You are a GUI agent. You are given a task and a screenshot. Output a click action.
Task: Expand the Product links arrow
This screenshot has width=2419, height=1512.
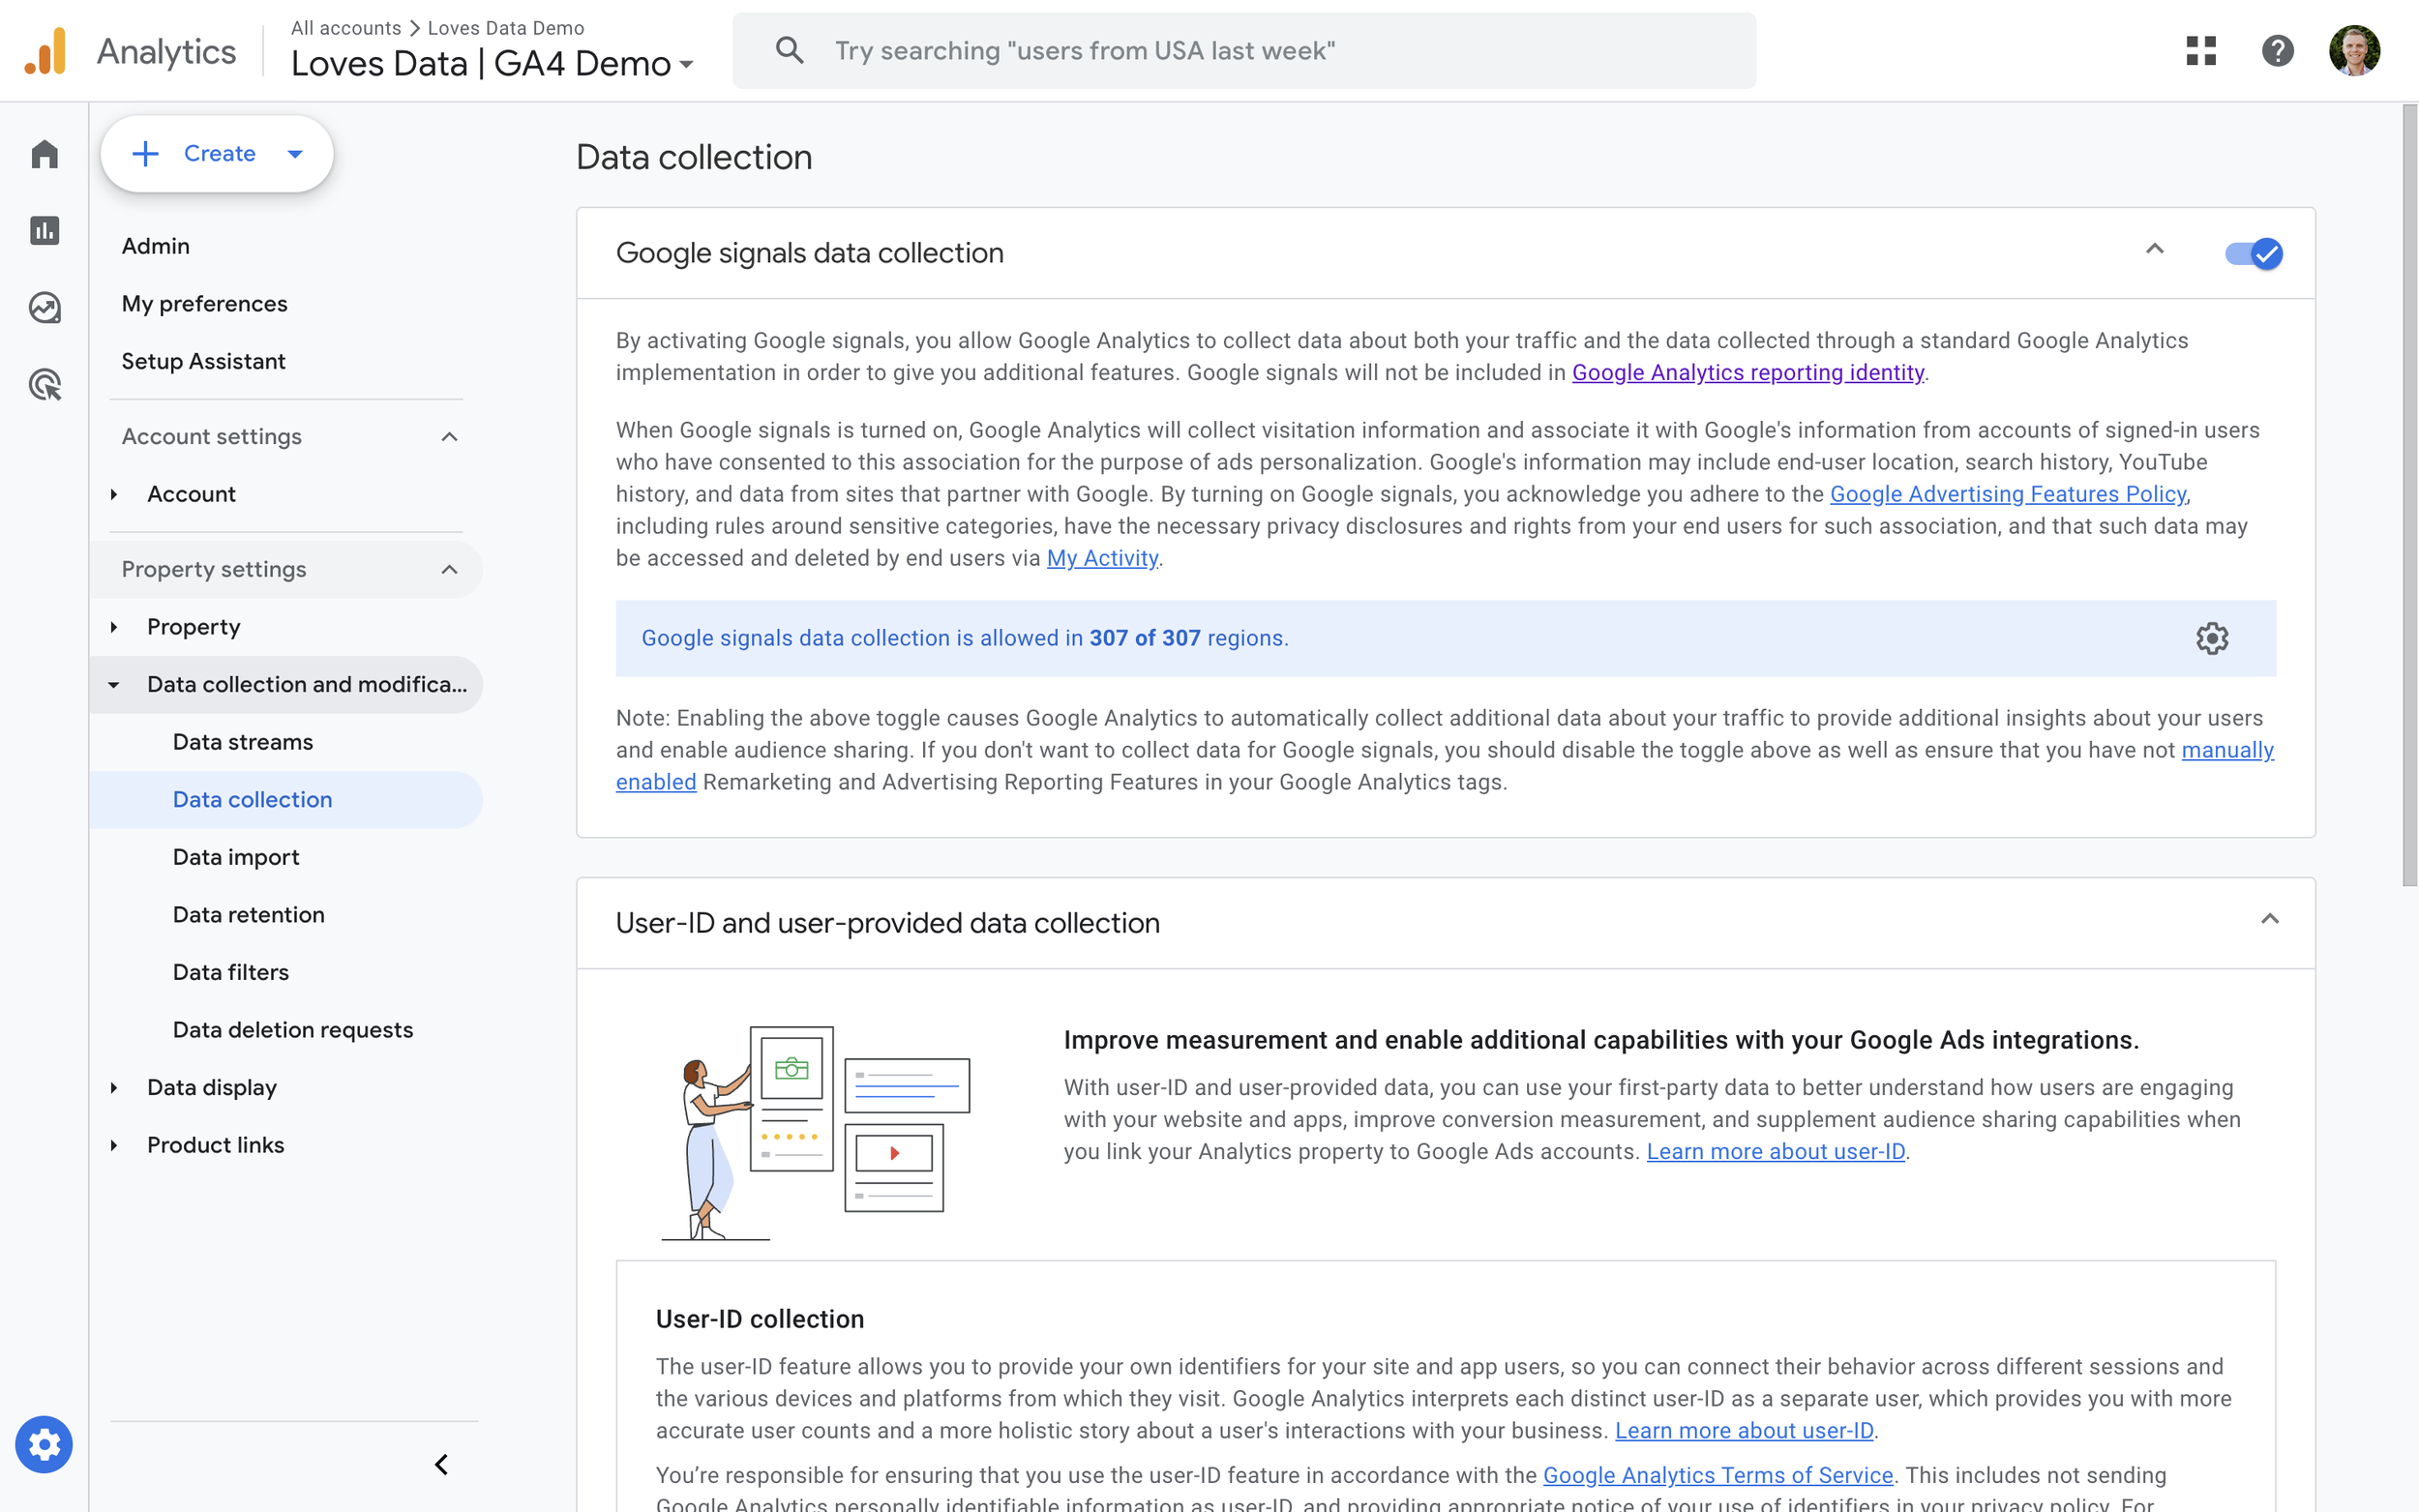point(114,1145)
